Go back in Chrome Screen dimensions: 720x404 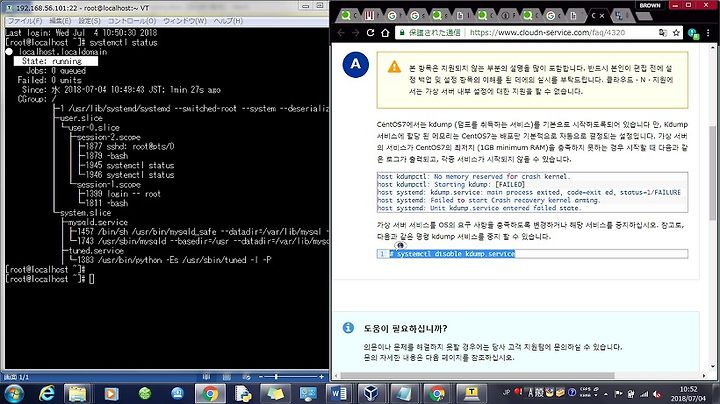click(341, 33)
